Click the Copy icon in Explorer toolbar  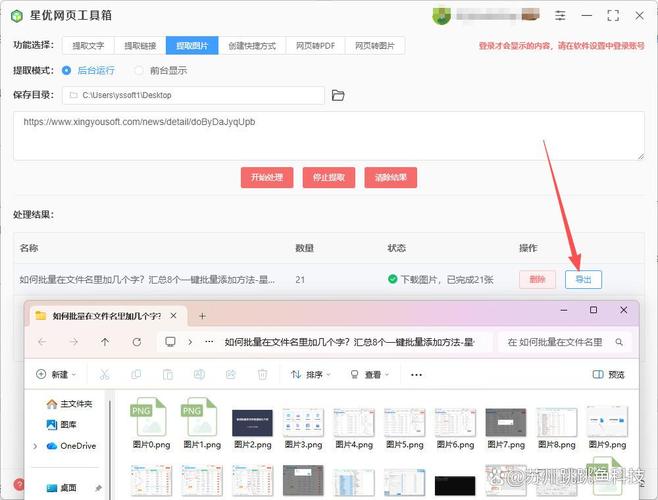point(136,374)
